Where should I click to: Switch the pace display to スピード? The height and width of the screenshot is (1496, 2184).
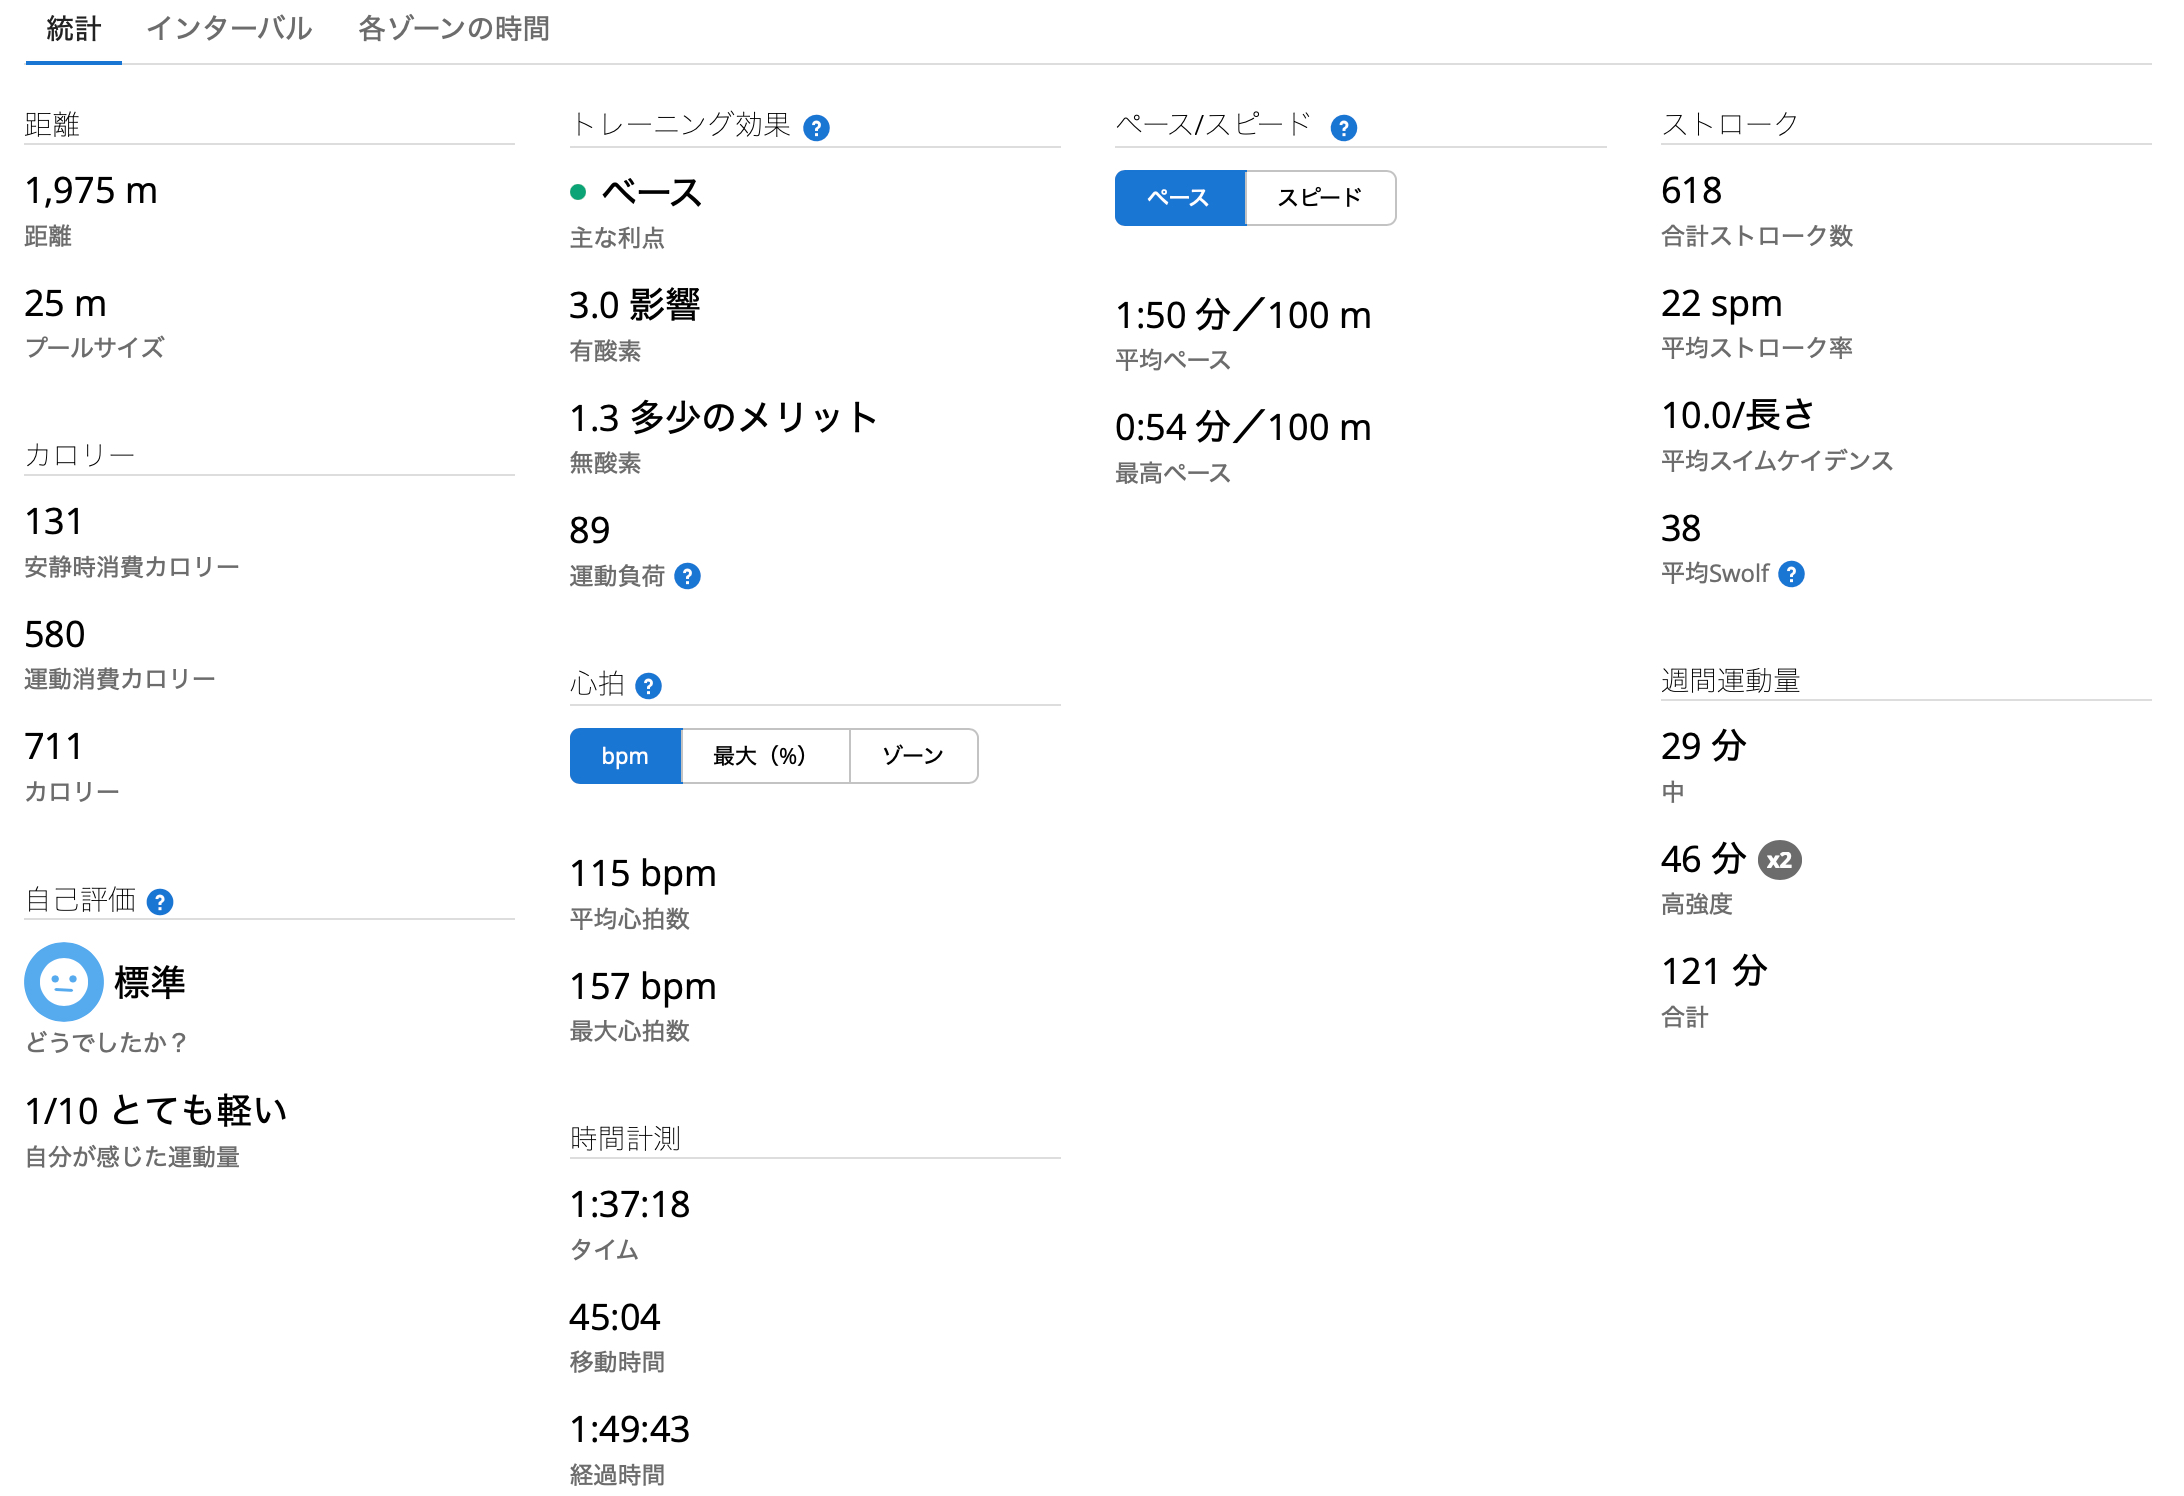coord(1320,198)
